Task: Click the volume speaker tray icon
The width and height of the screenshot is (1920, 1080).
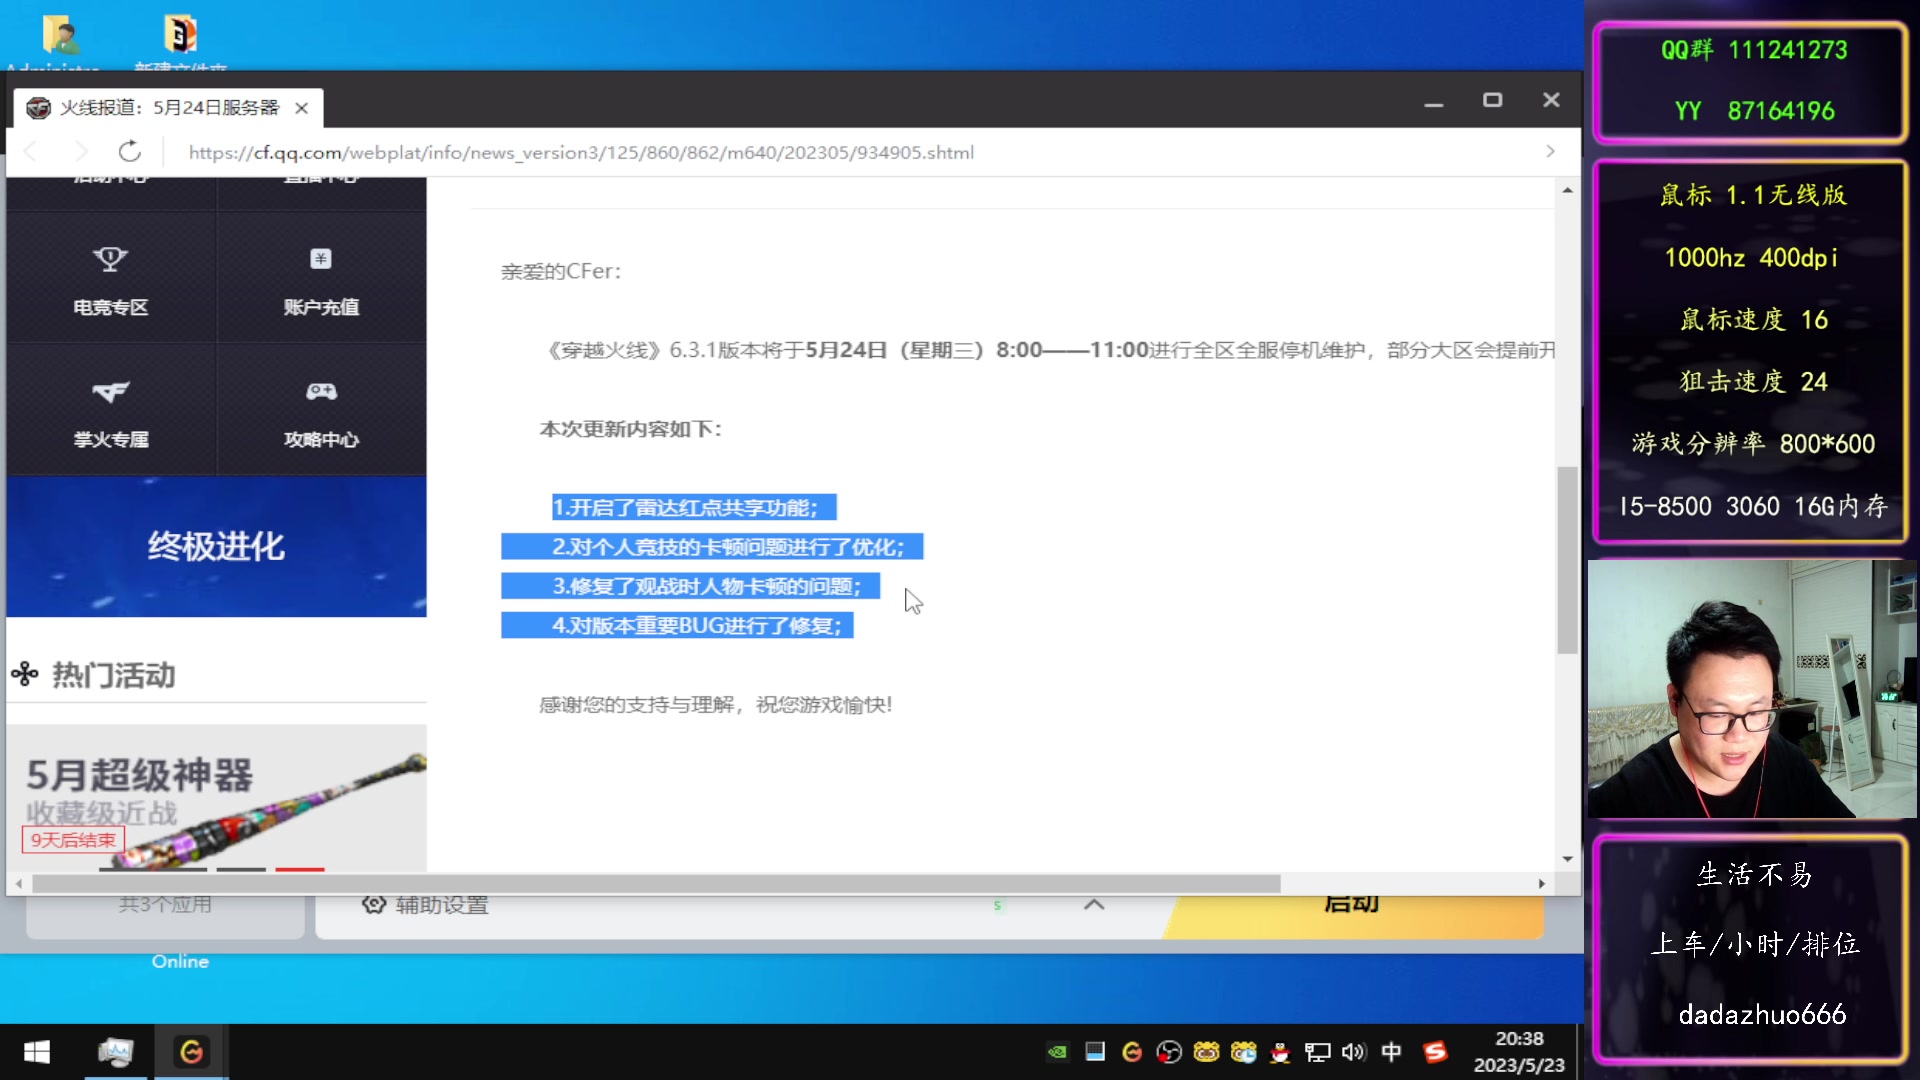Action: [1354, 1052]
